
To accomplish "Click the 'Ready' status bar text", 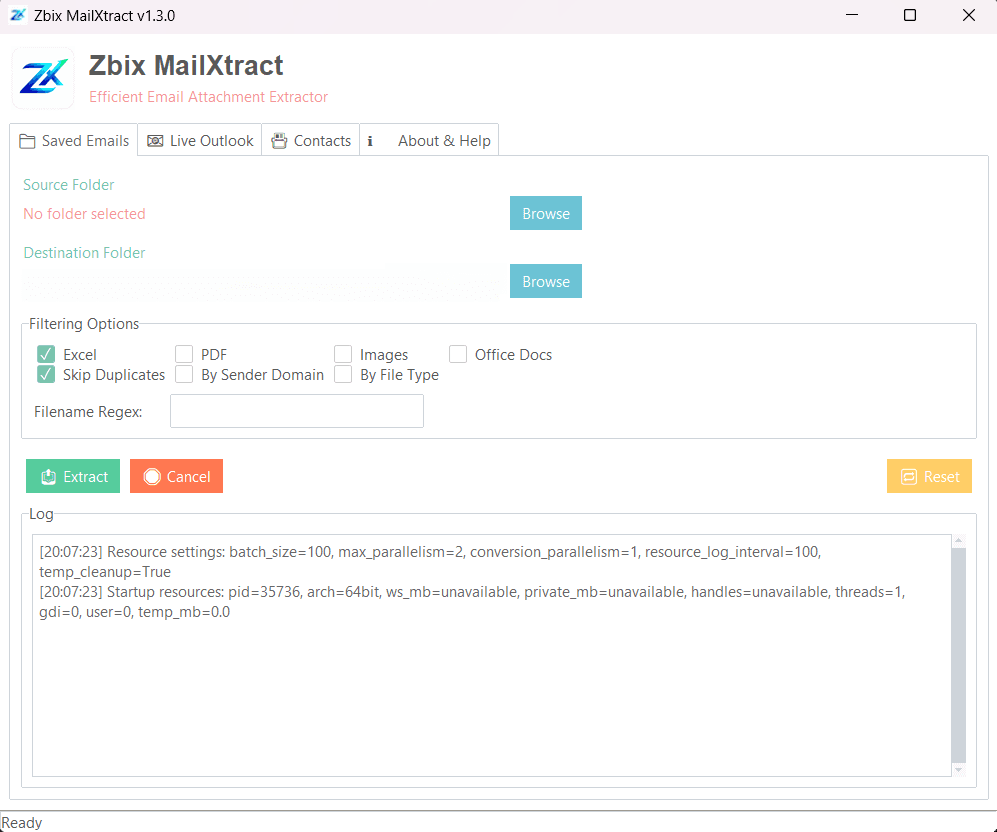I will (x=22, y=822).
